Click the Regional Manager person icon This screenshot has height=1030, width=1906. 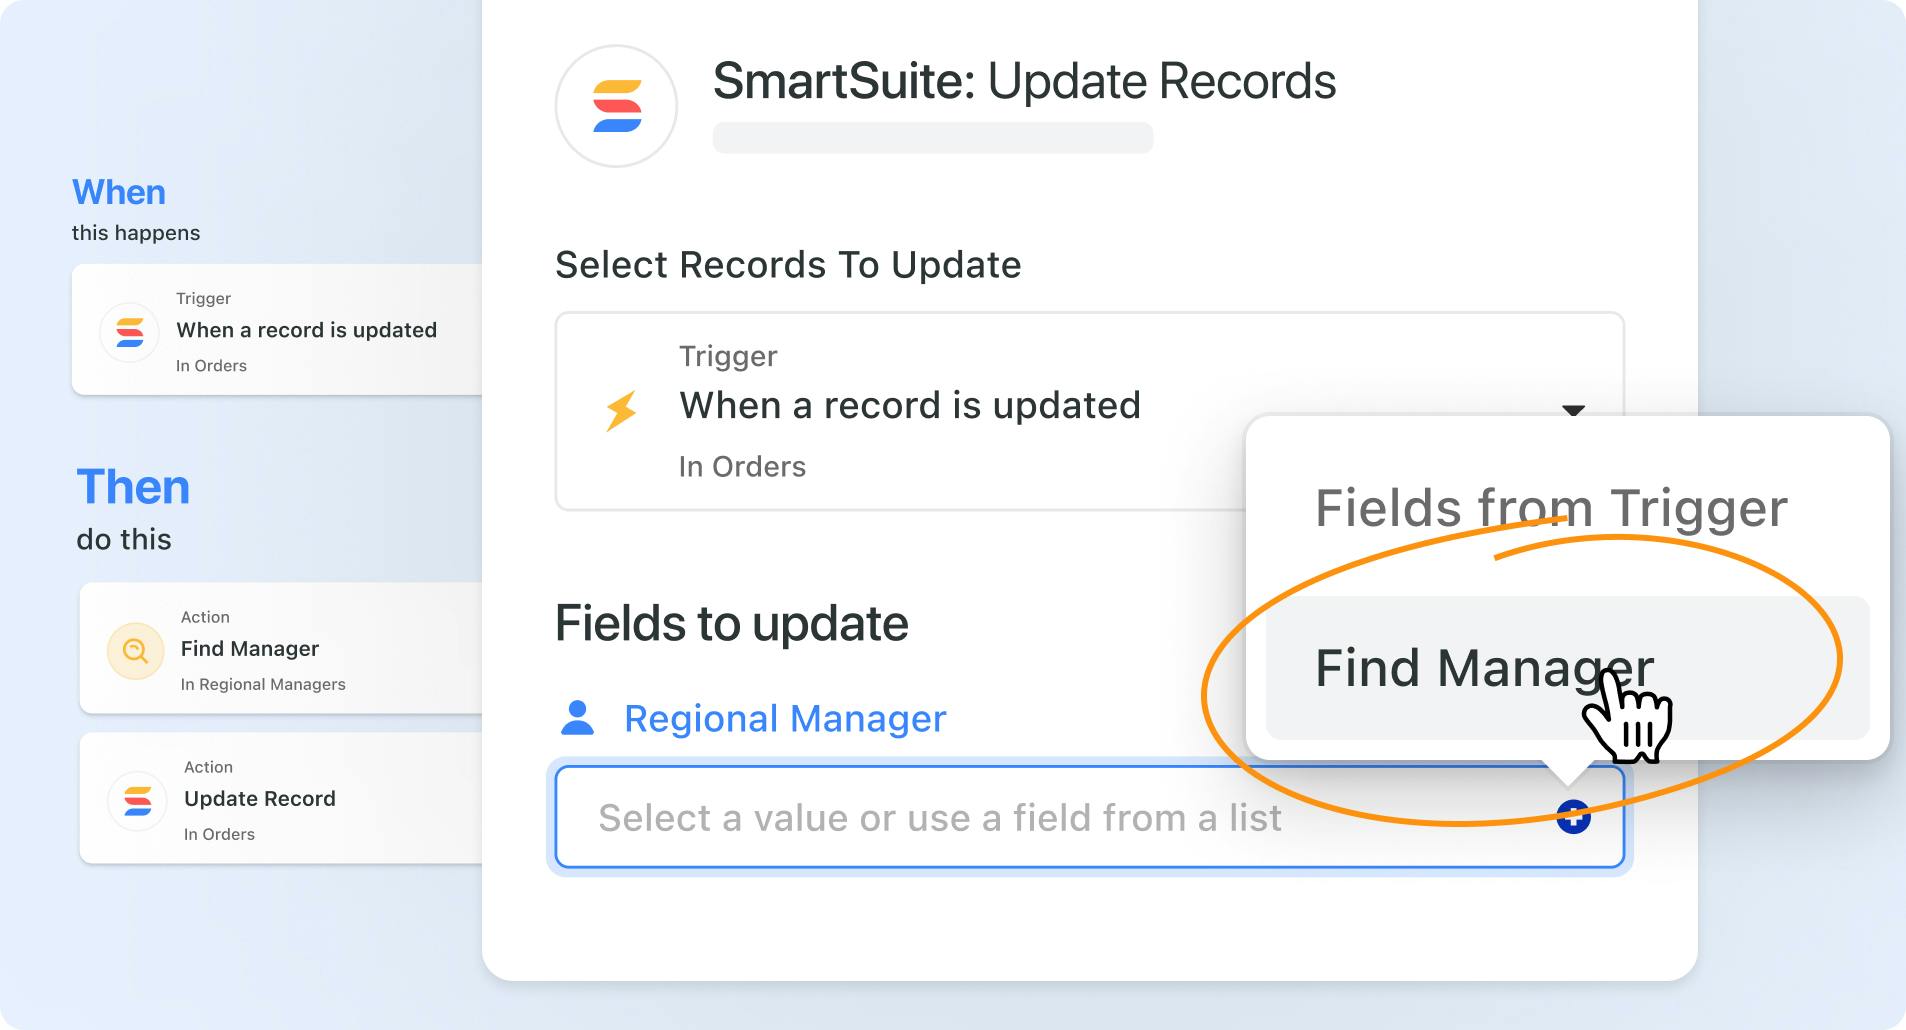[577, 718]
